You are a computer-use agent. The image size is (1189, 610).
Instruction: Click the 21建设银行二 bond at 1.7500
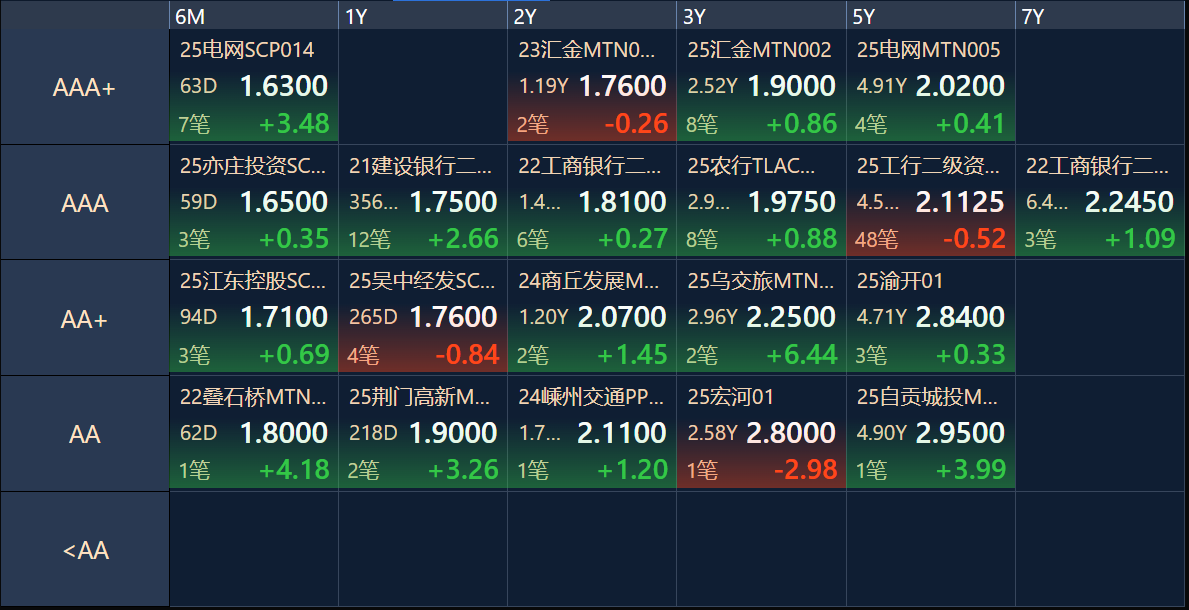tap(423, 202)
